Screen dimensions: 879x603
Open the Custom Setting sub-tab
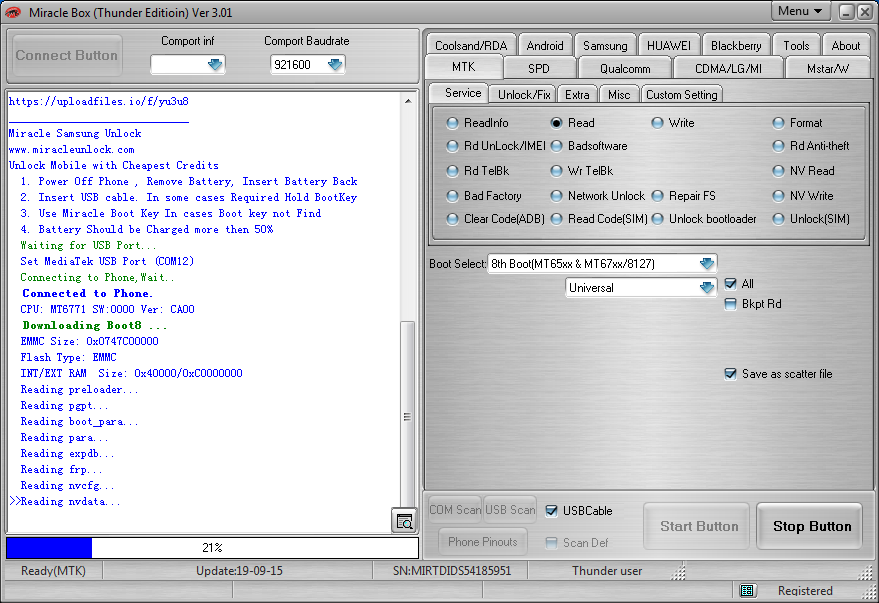coord(681,95)
